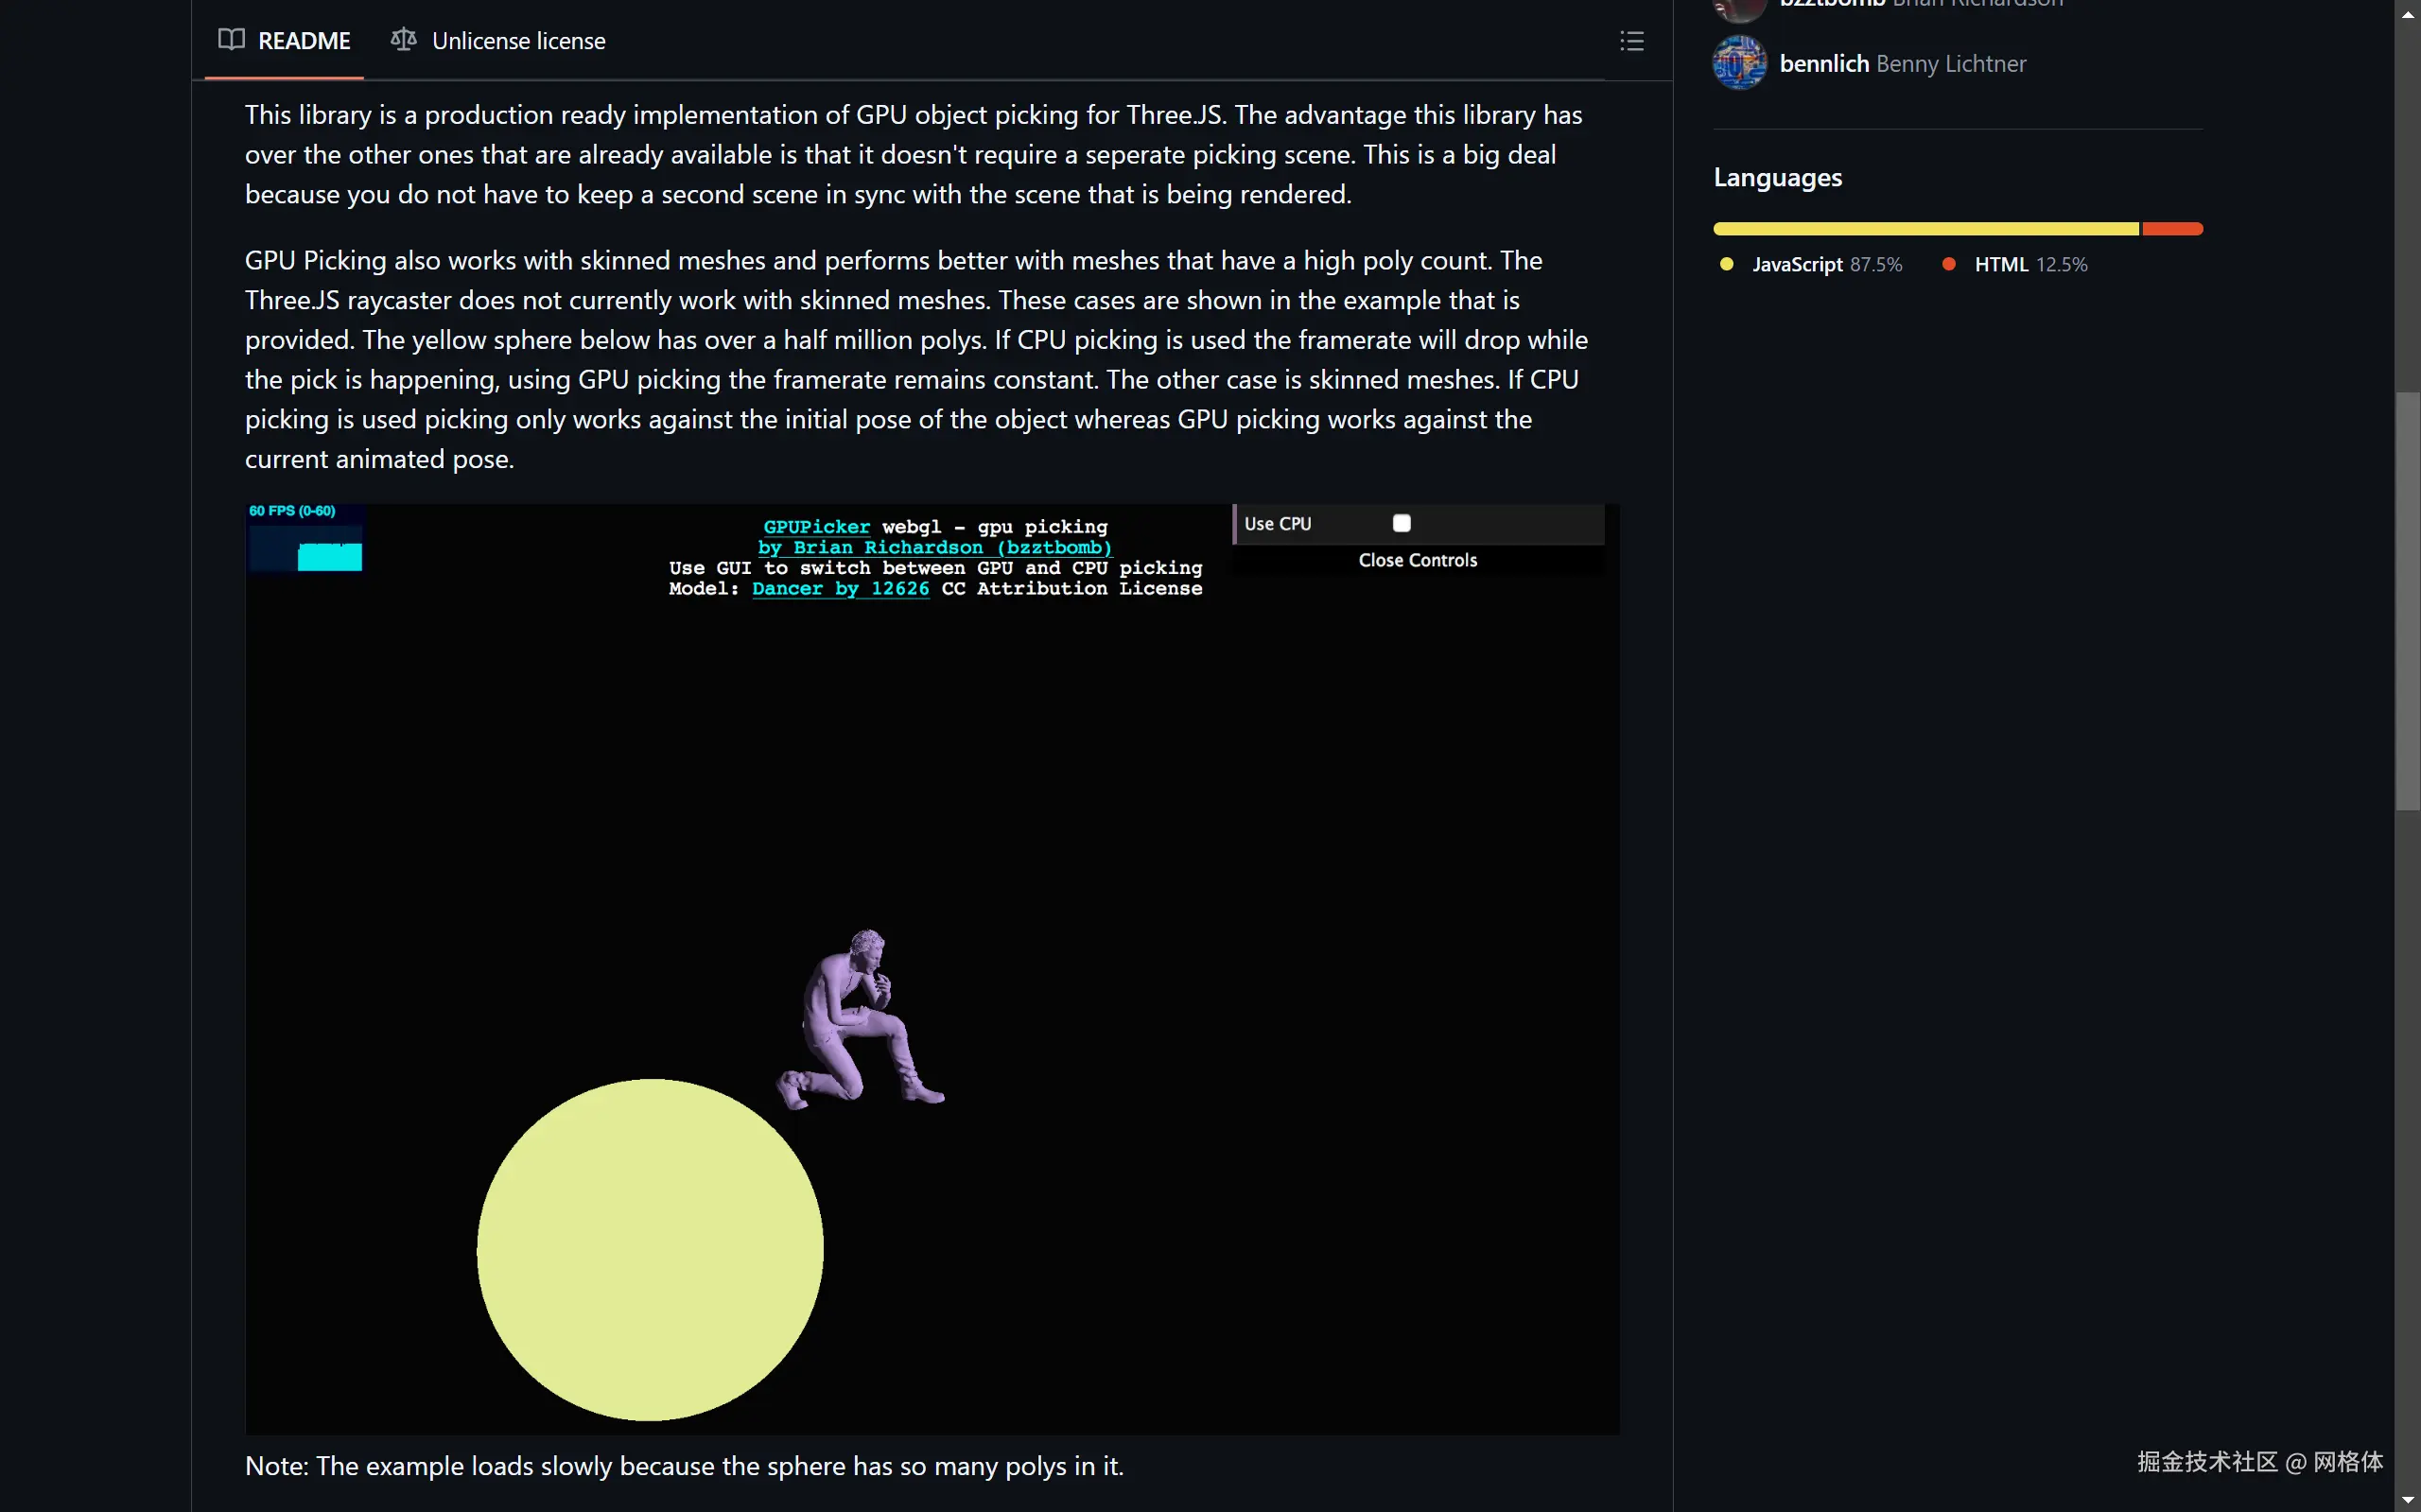Click the yellow JavaScript language dot
Image resolution: width=2421 pixels, height=1512 pixels.
click(x=1726, y=264)
